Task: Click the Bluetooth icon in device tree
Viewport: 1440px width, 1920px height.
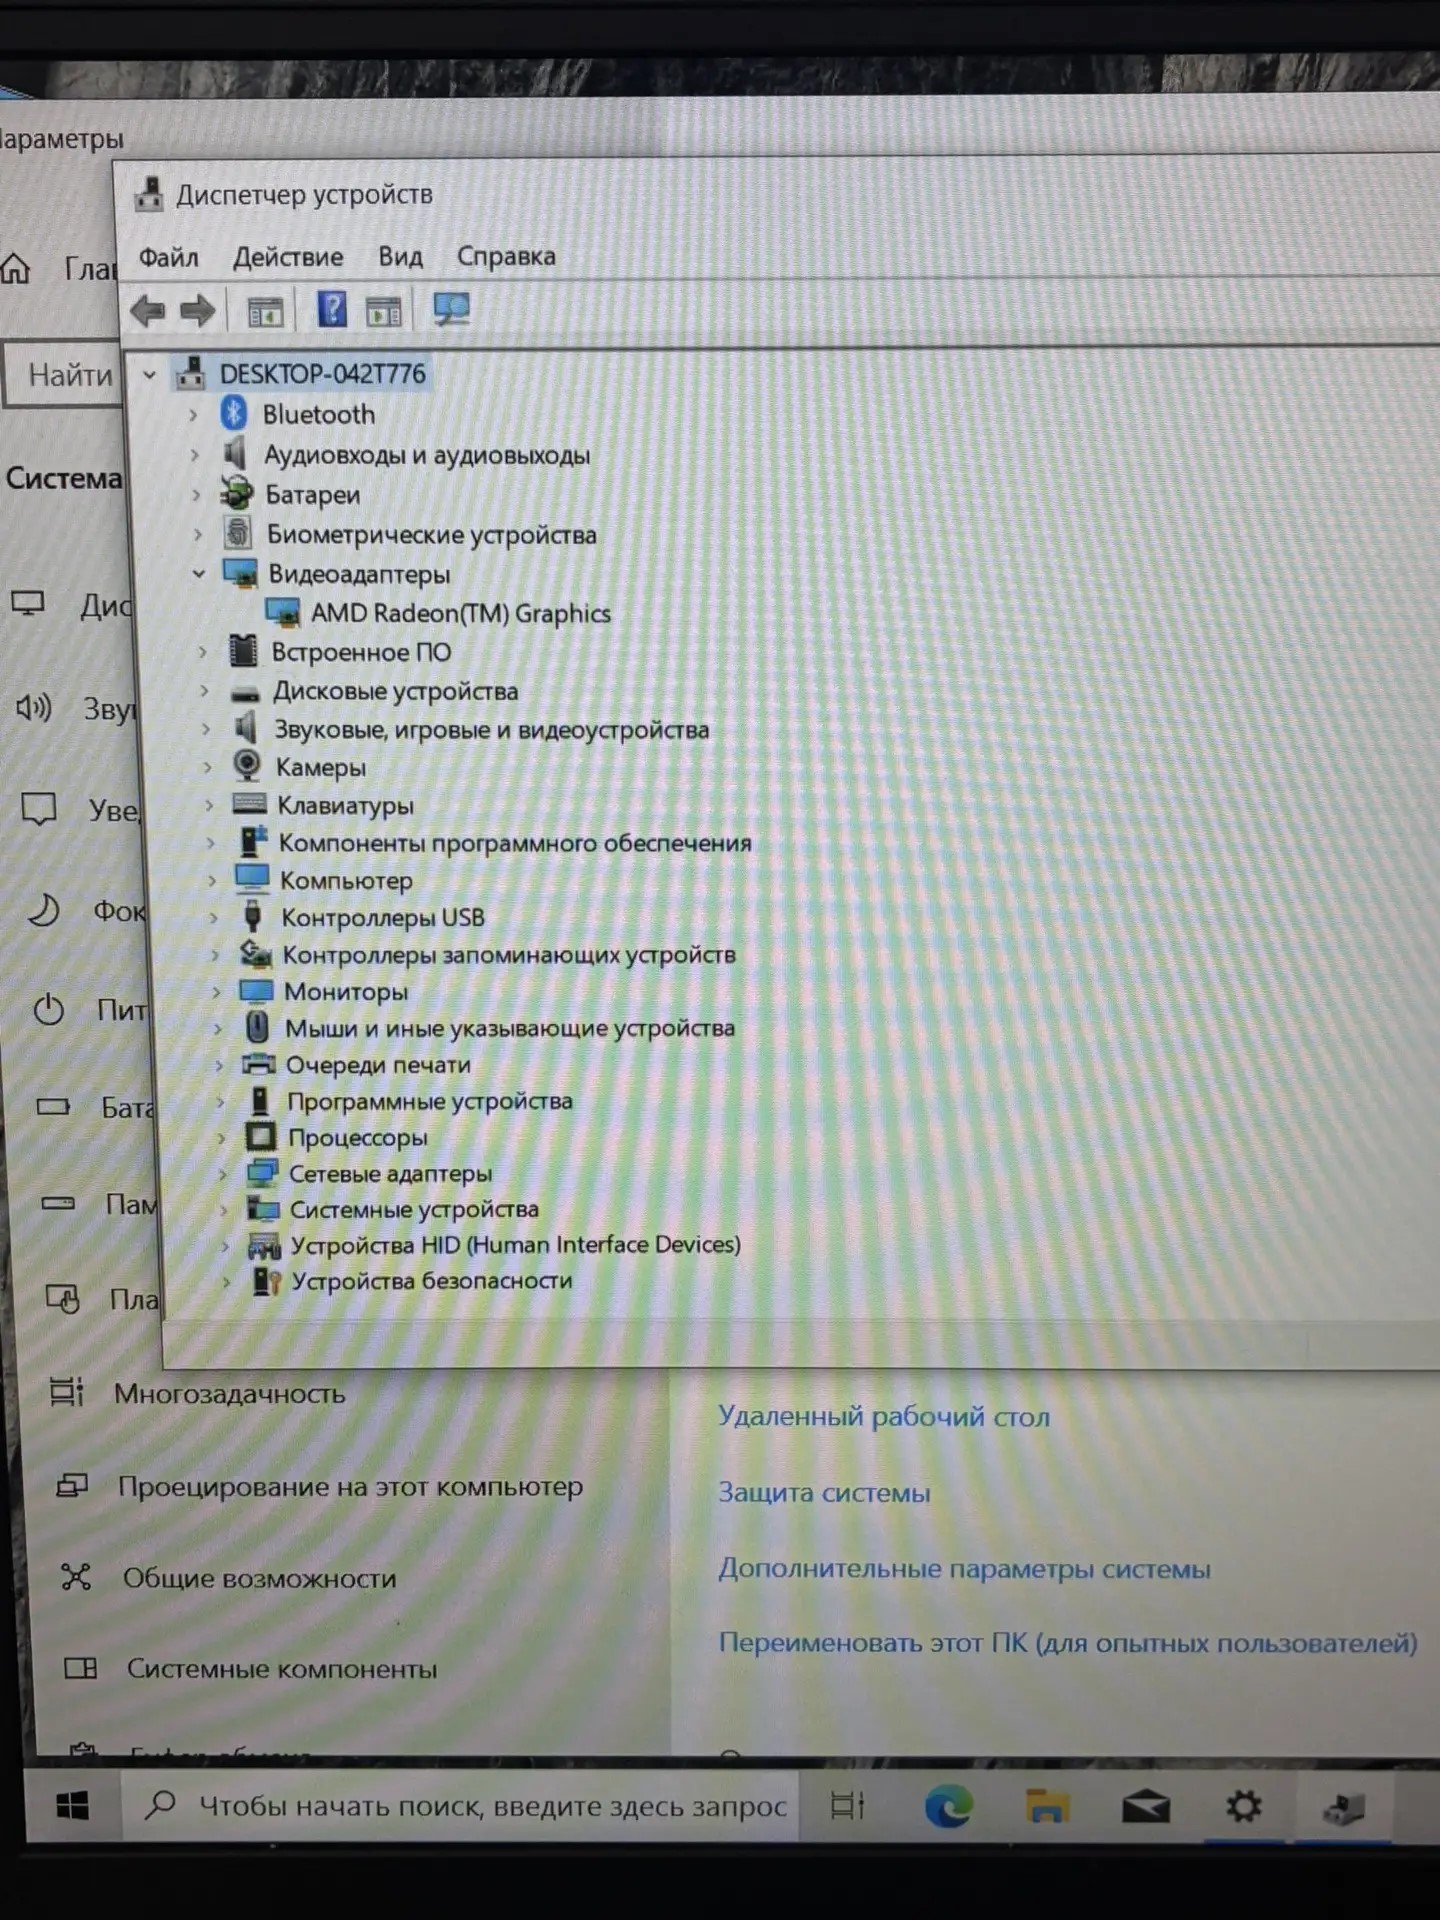Action: click(233, 412)
